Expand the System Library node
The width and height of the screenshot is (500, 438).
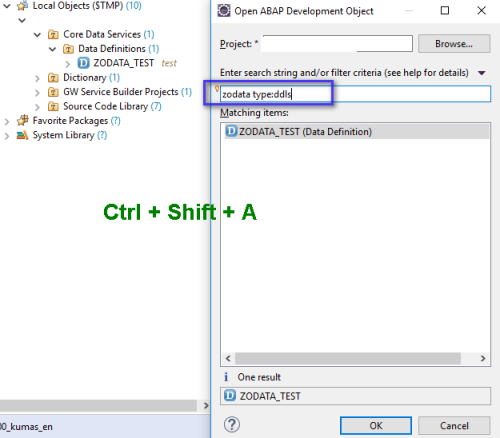click(7, 136)
